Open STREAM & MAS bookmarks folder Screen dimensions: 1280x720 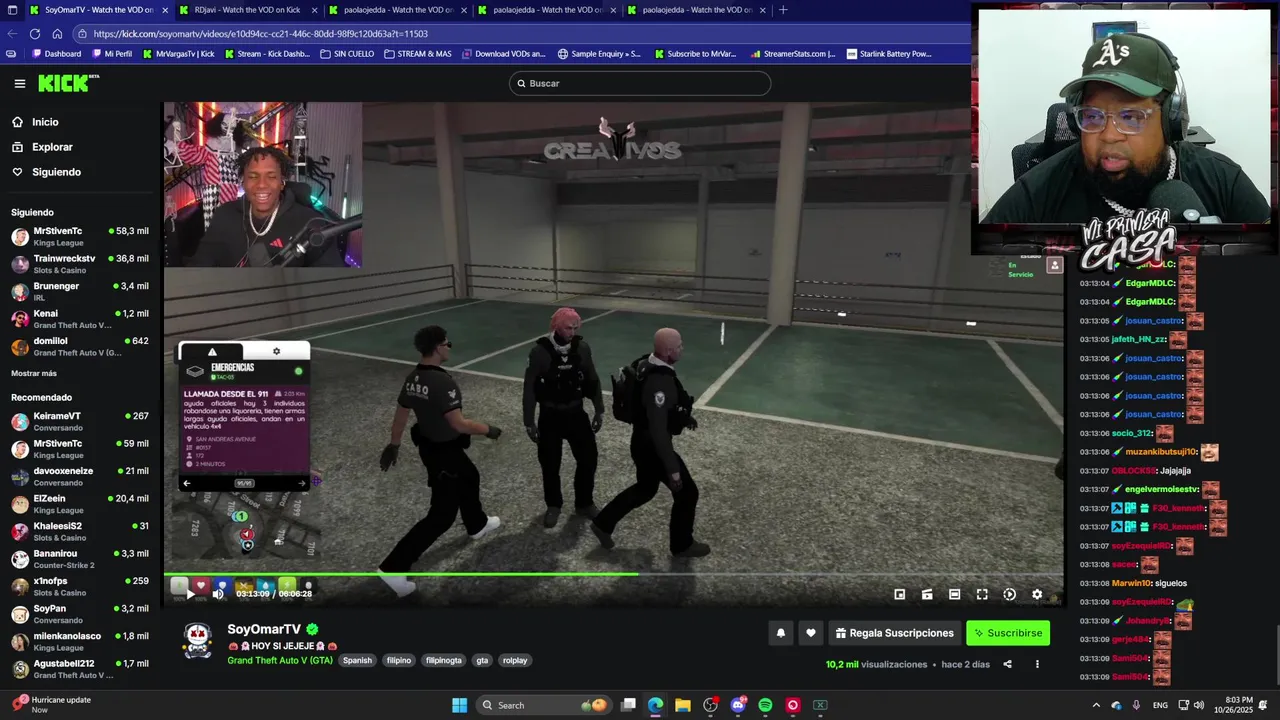417,54
